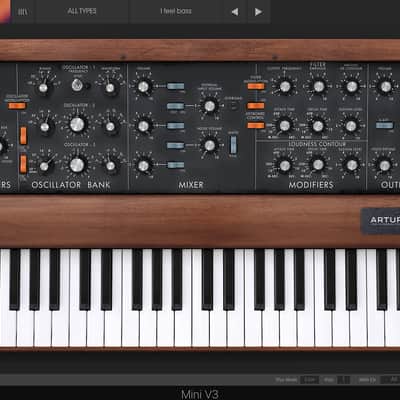
Task: Click the filter Emphasis knob
Action: [x=319, y=87]
